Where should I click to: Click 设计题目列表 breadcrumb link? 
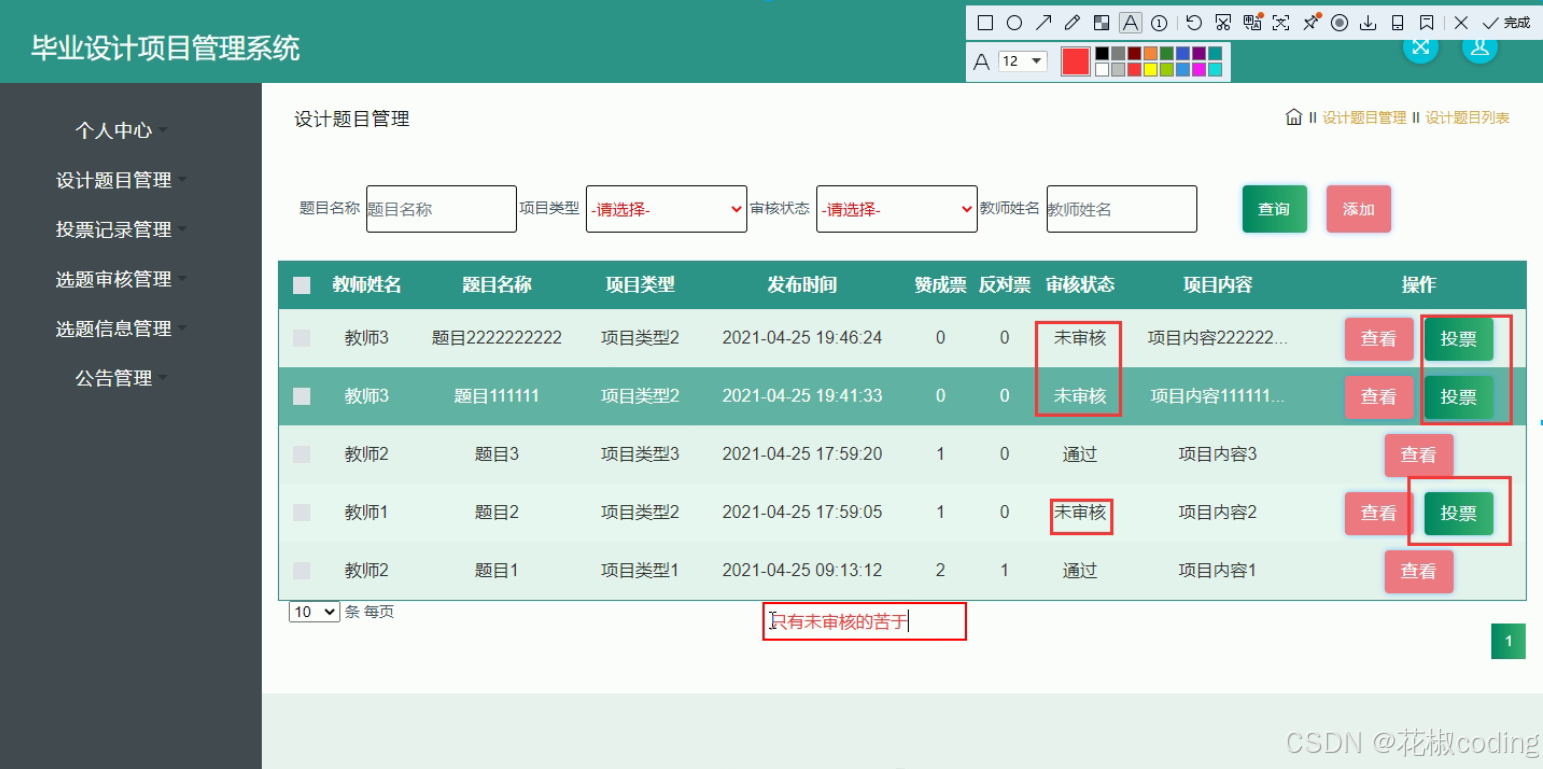click(1467, 118)
